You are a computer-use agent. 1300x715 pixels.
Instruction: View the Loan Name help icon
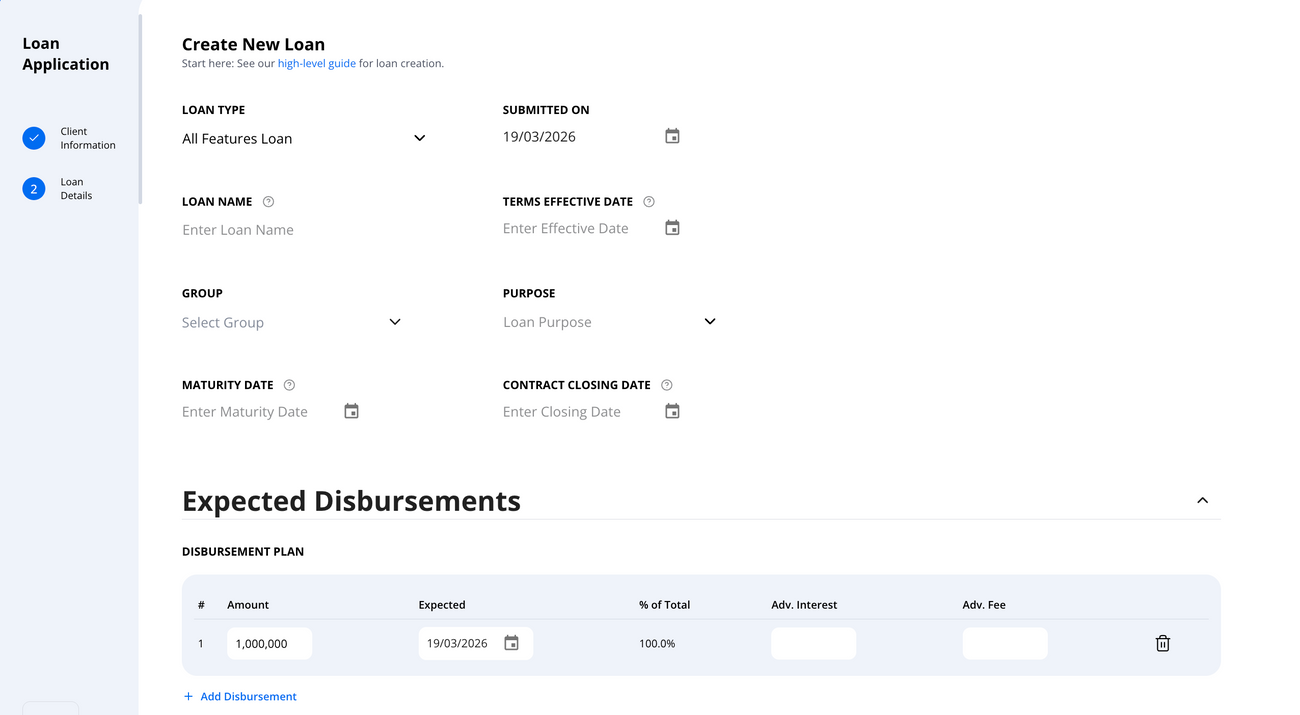[267, 201]
